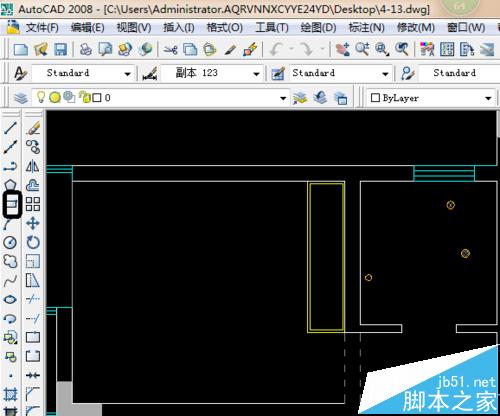Open the 文件(F) menu
This screenshot has height=416, width=500.
point(42,27)
